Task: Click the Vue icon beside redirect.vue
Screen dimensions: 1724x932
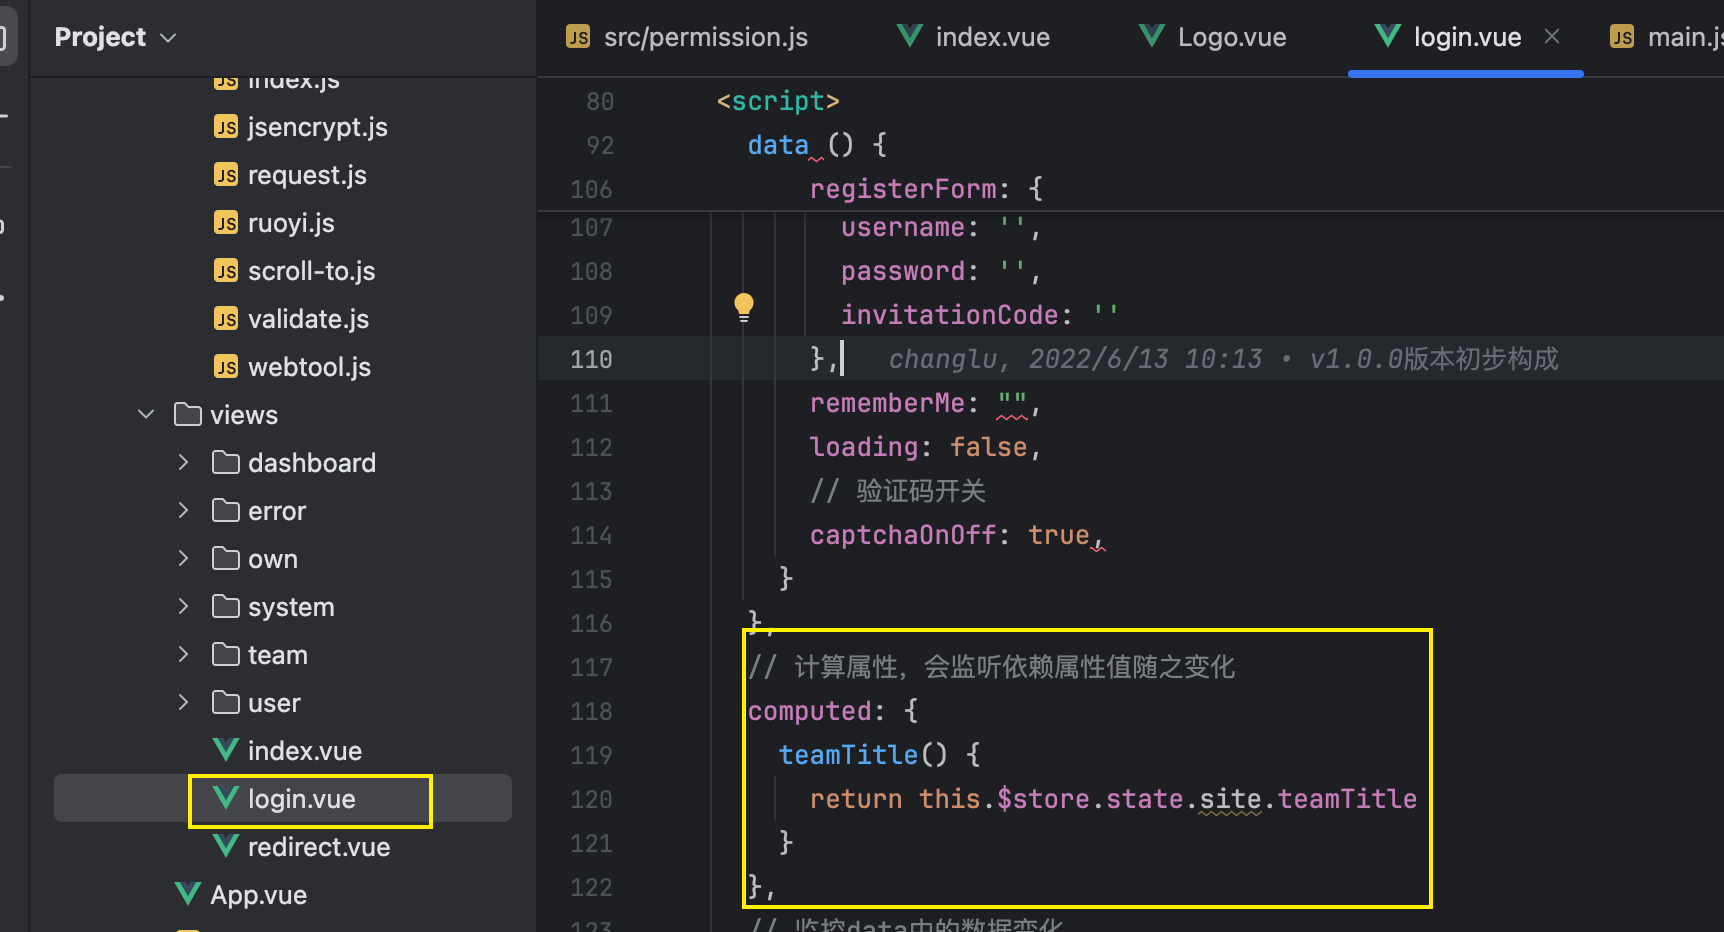Action: pos(226,846)
